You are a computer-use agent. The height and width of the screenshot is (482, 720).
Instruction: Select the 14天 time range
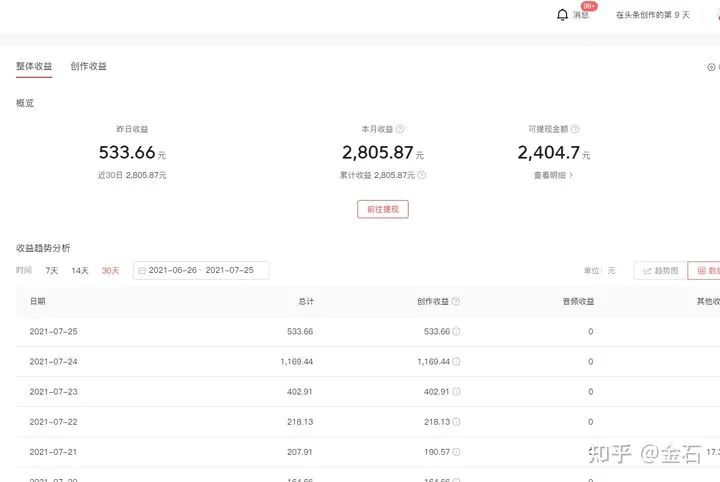(79, 270)
